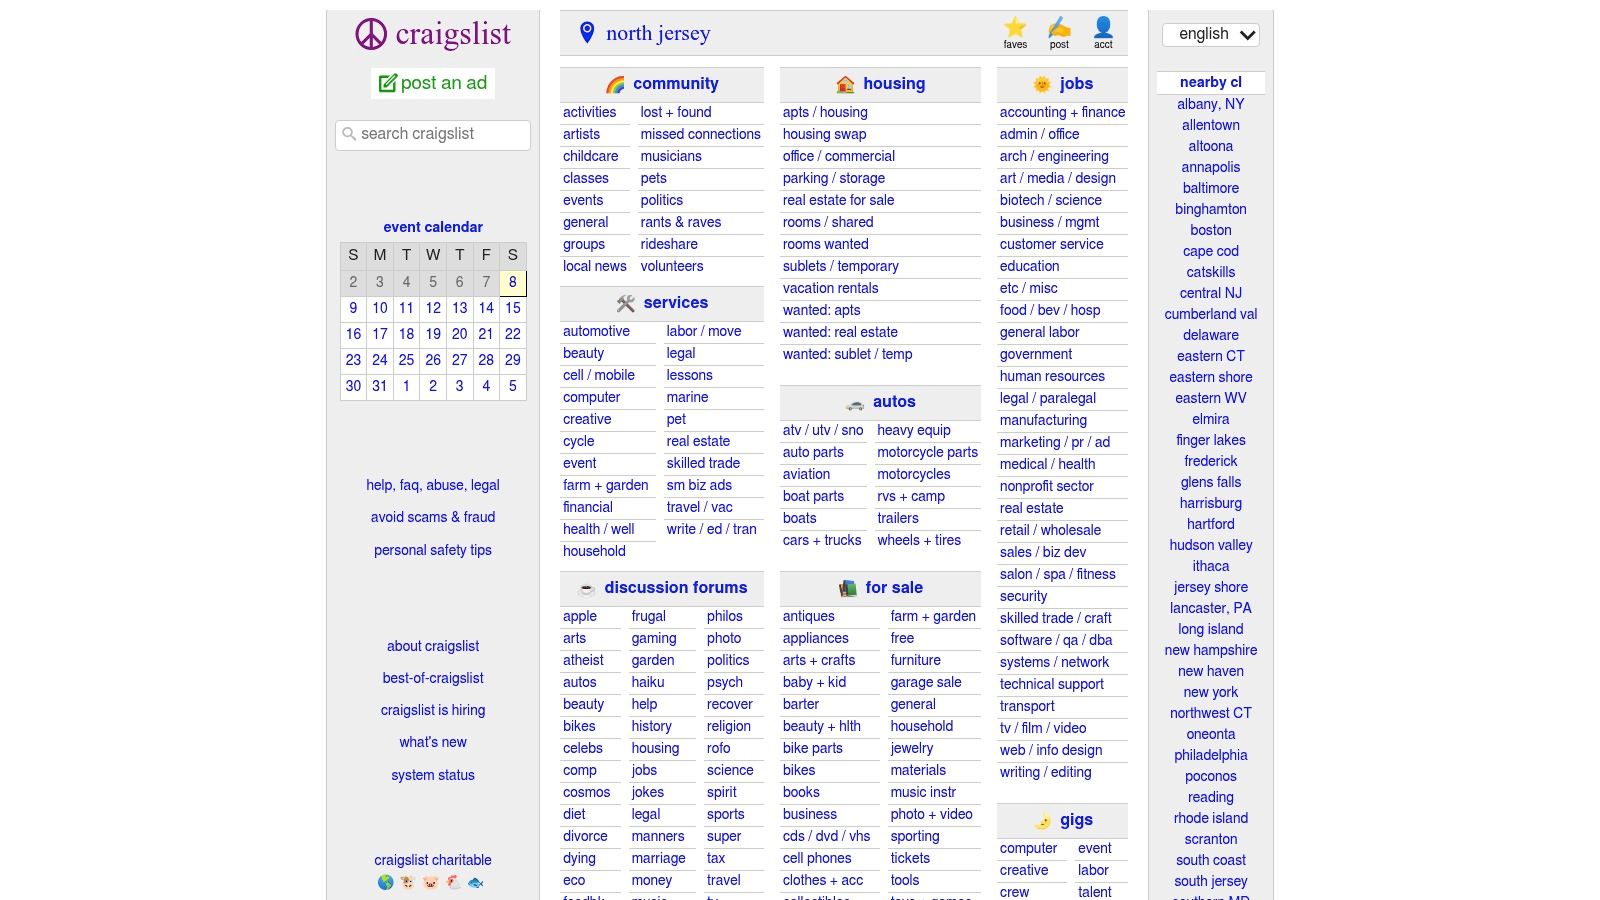Go to new york nearby site
This screenshot has height=900, width=1600.
pos(1211,693)
